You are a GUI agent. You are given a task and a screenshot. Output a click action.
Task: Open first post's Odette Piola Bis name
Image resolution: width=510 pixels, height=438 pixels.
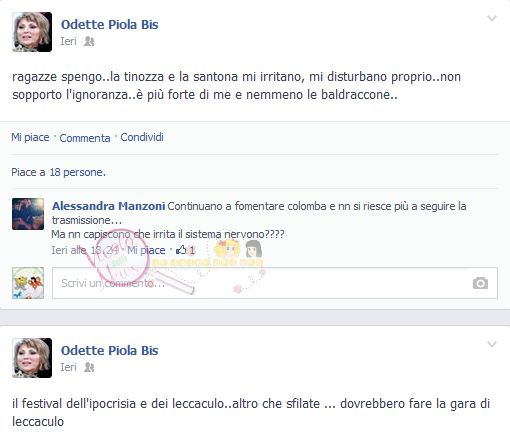coord(109,25)
